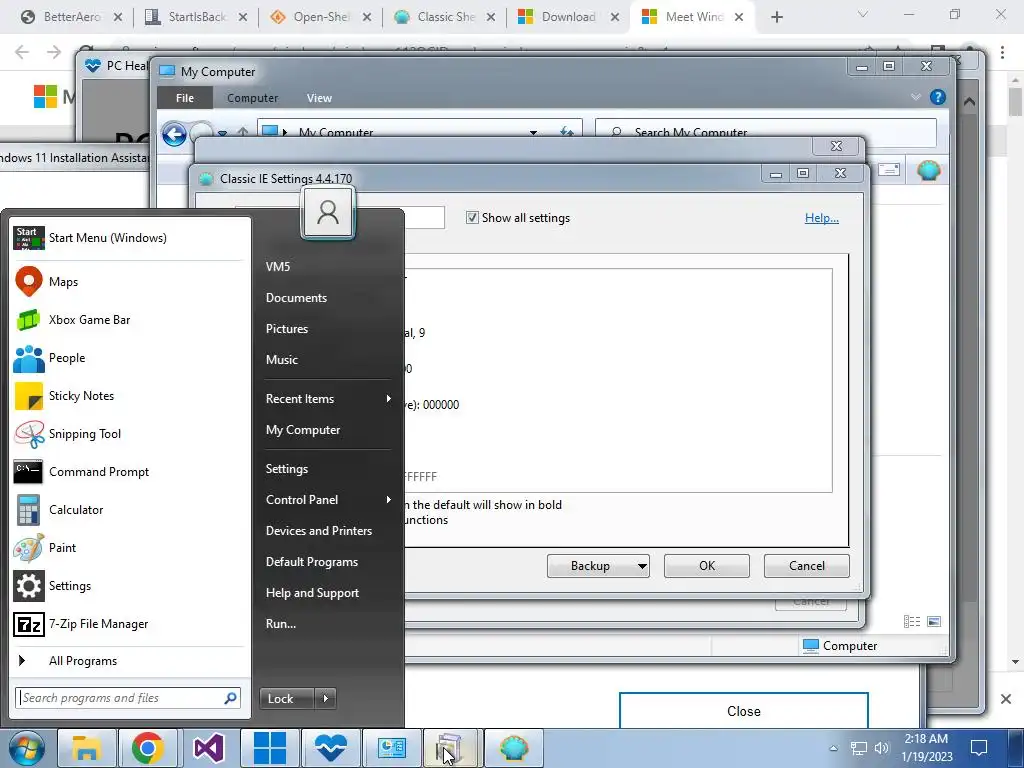Image resolution: width=1024 pixels, height=768 pixels.
Task: Open Chrome tab search dropdown
Action: (x=863, y=14)
